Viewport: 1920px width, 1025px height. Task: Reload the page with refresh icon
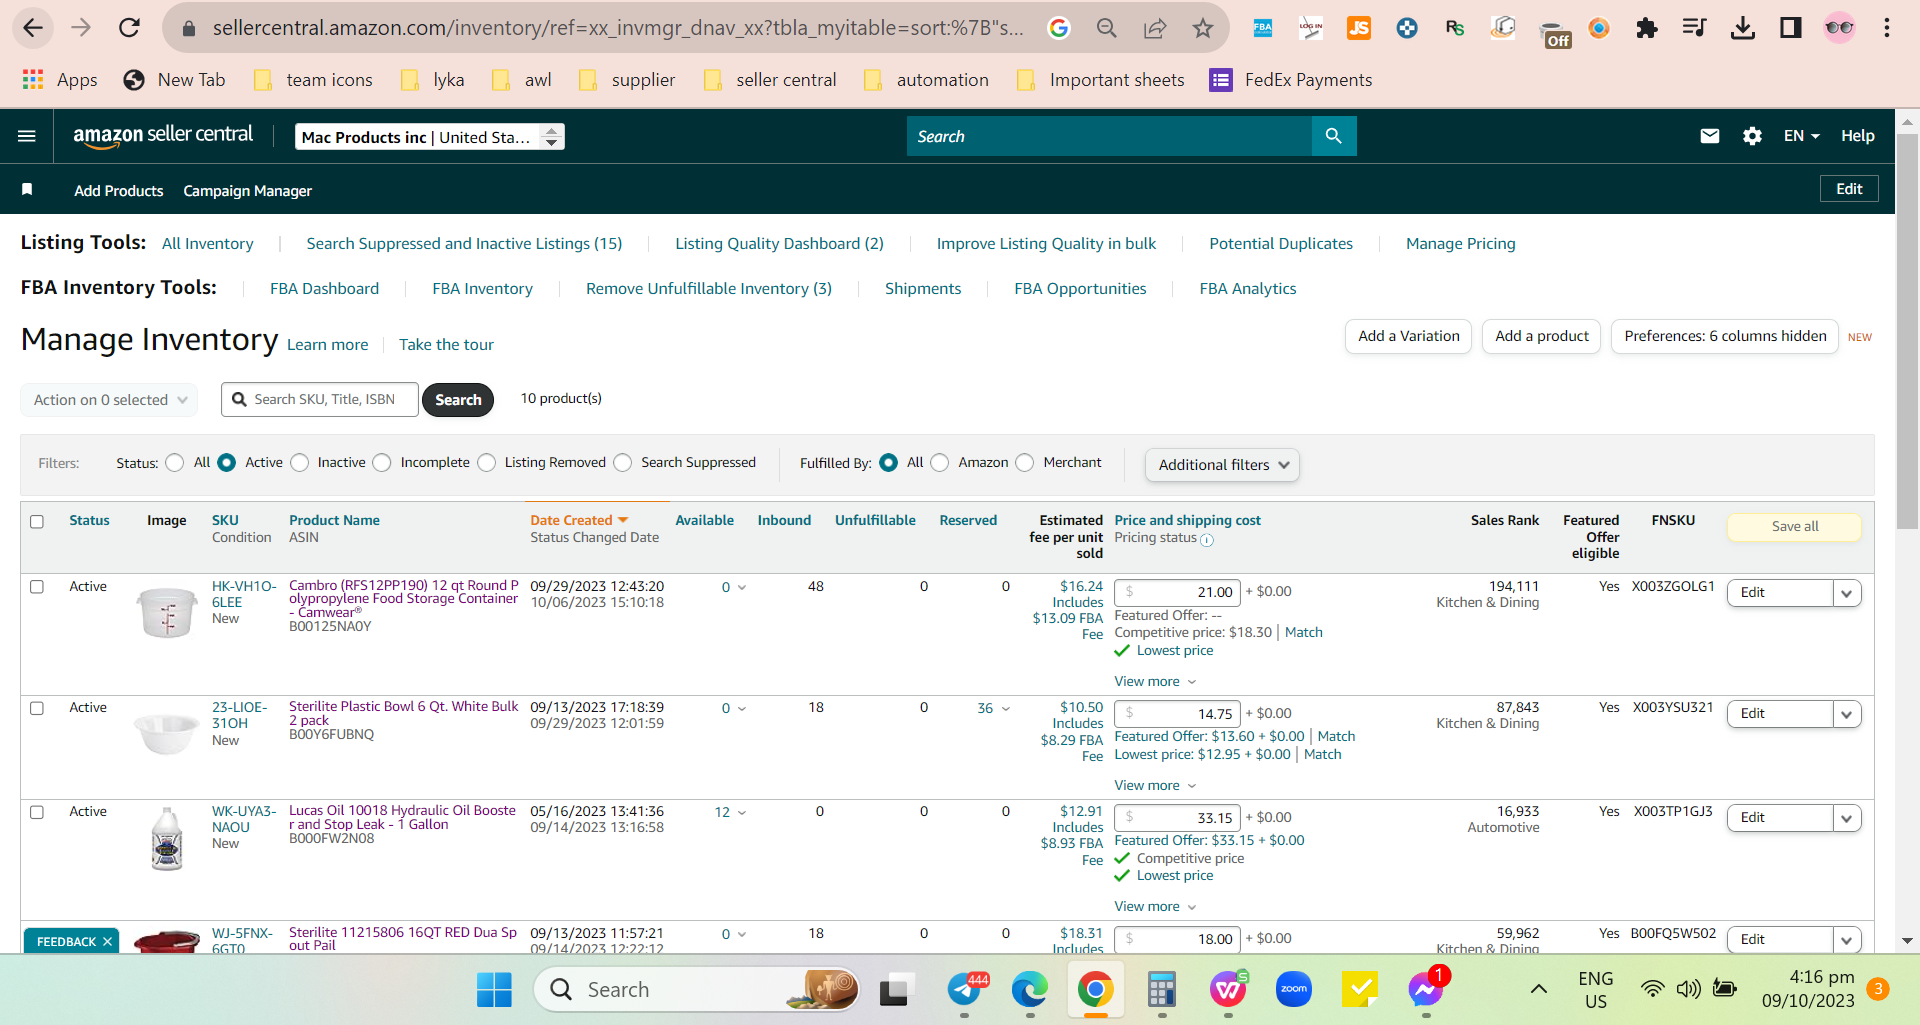(129, 28)
